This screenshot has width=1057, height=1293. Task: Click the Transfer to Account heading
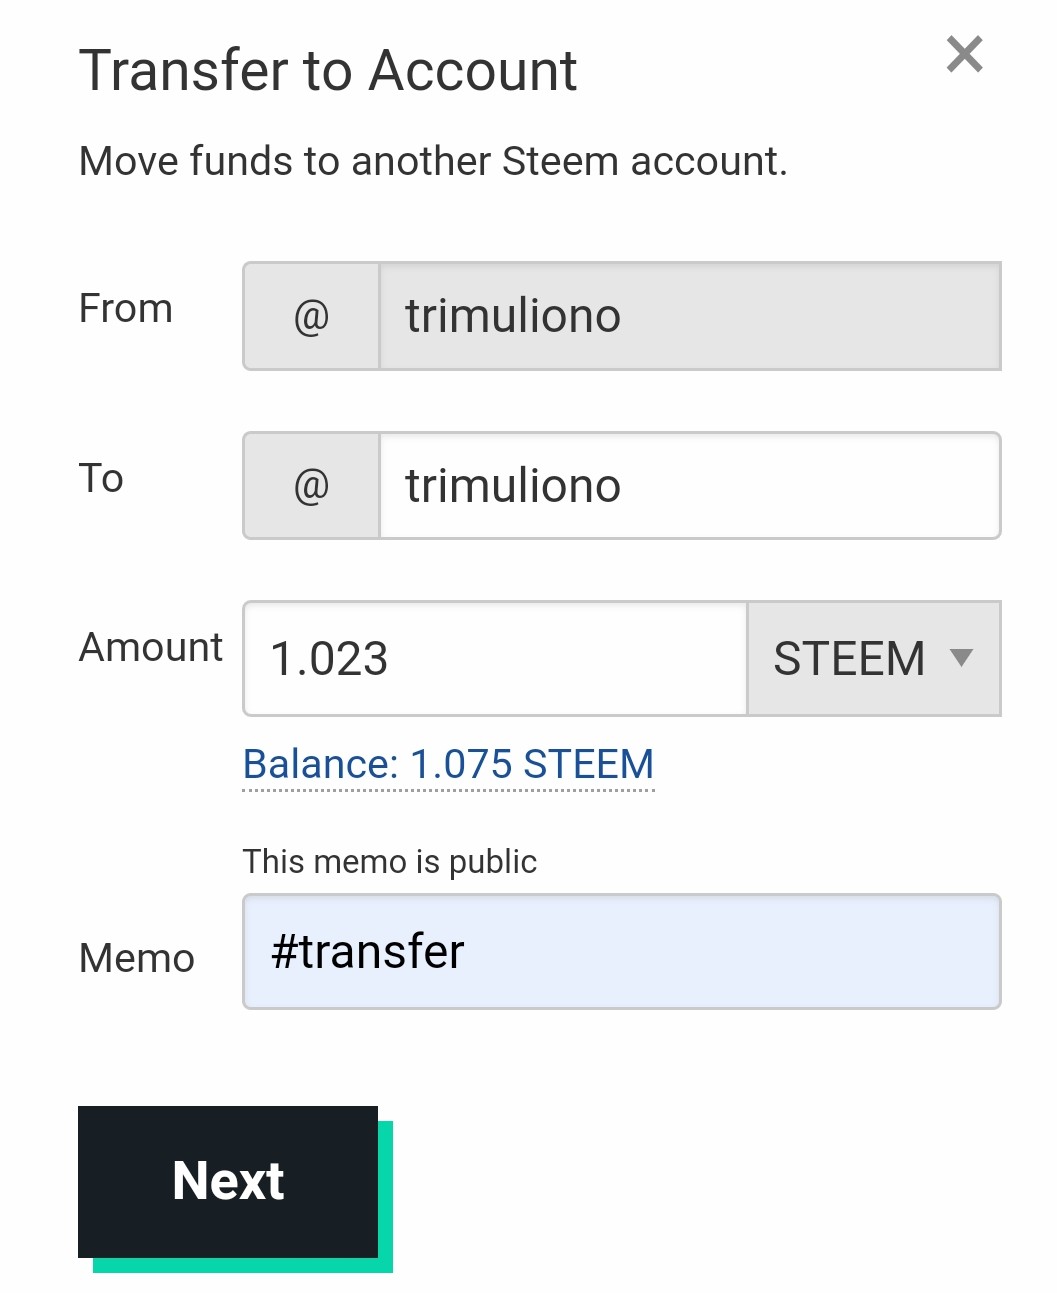click(328, 71)
